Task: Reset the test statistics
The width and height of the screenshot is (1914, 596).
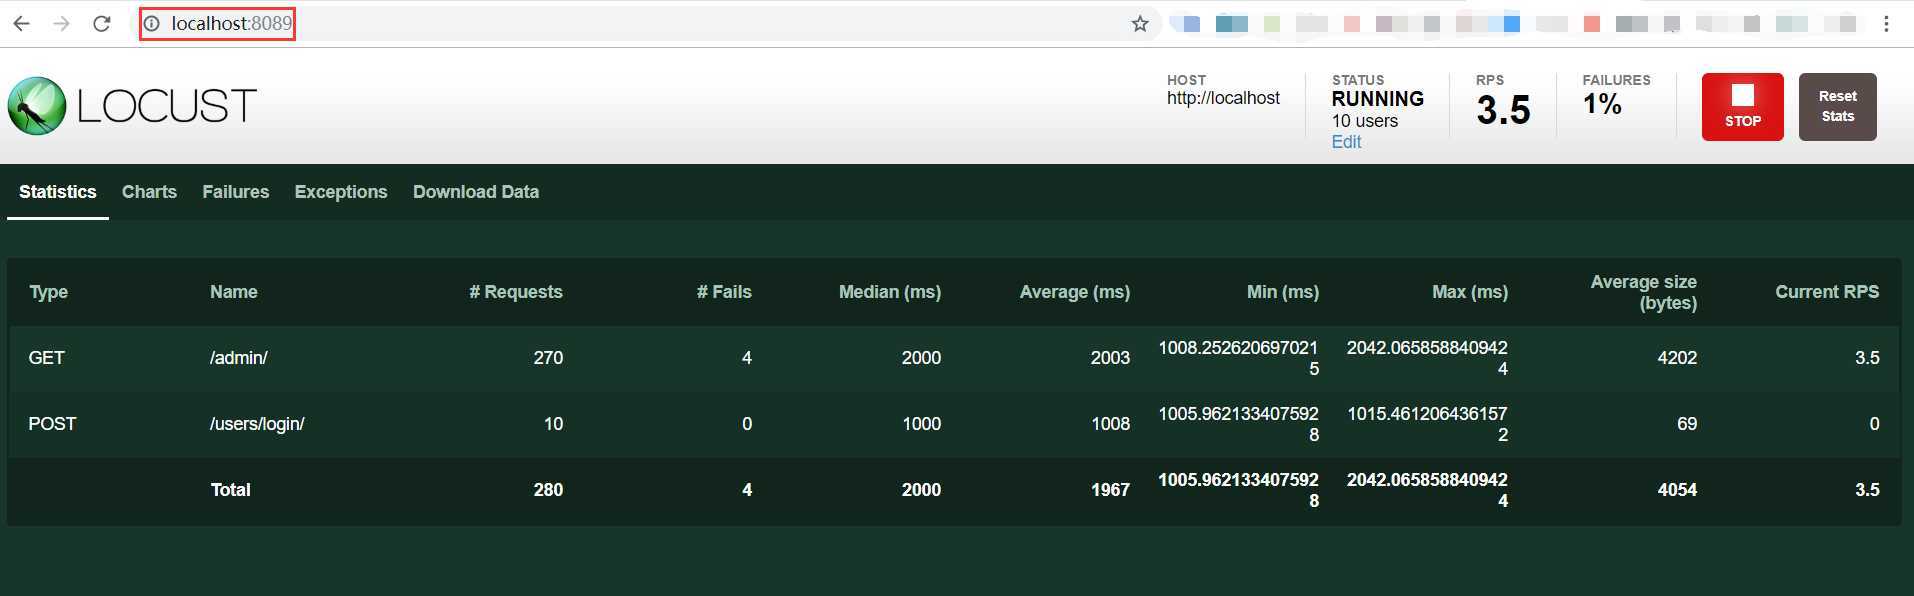Action: (x=1837, y=107)
